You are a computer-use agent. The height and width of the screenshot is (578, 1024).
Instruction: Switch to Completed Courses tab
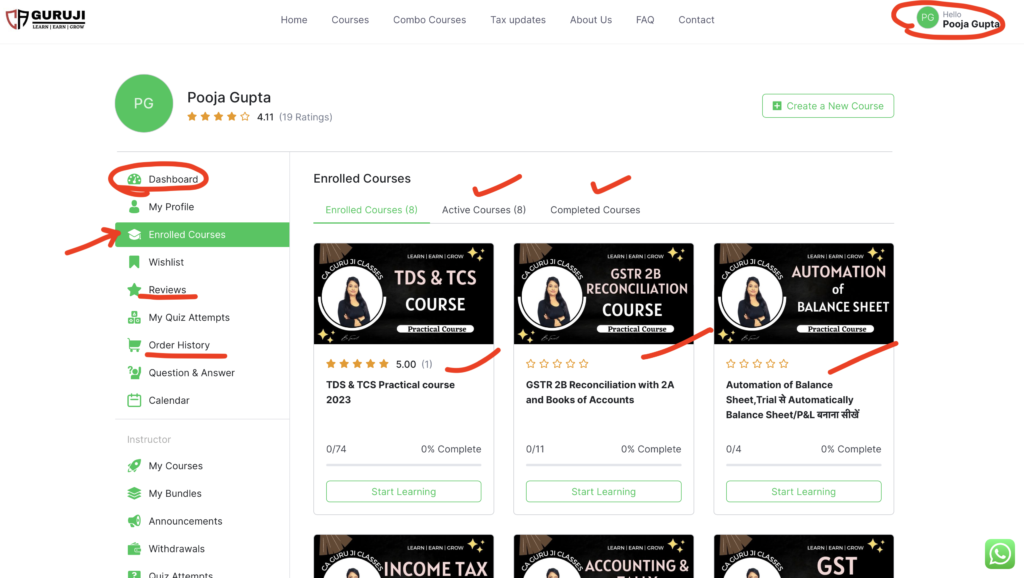tap(595, 210)
